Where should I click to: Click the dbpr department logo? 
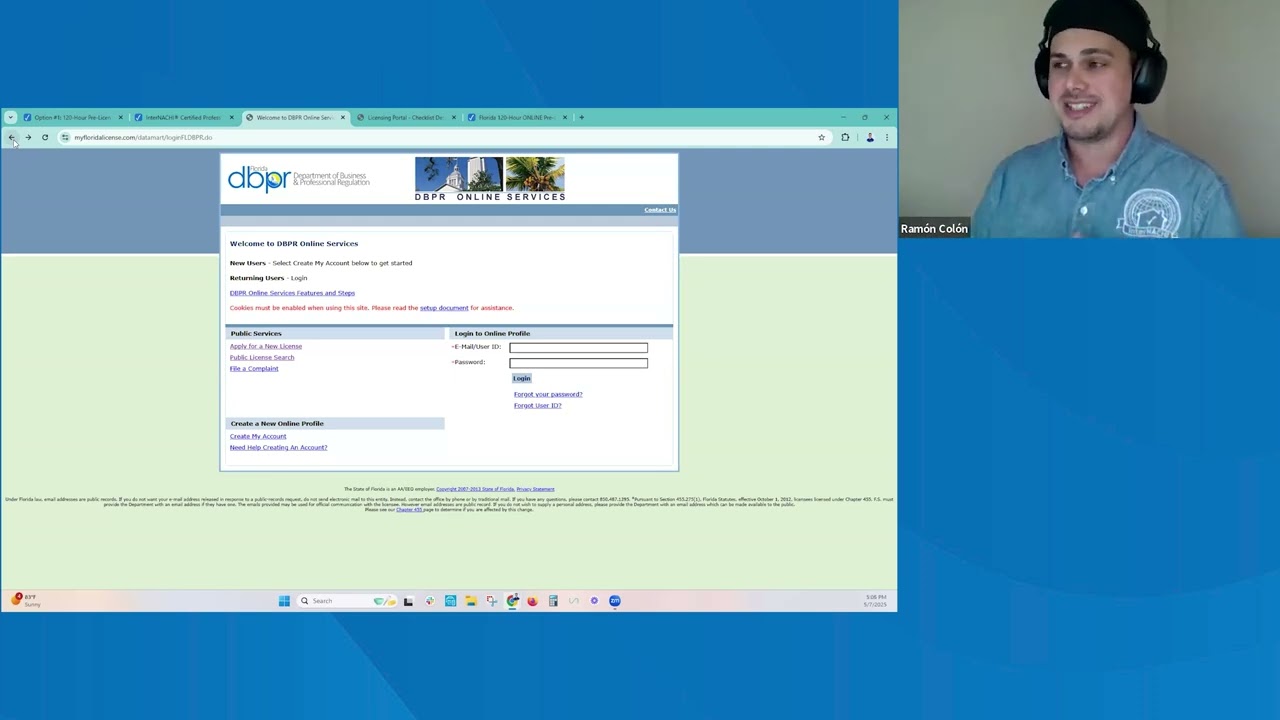tap(298, 179)
